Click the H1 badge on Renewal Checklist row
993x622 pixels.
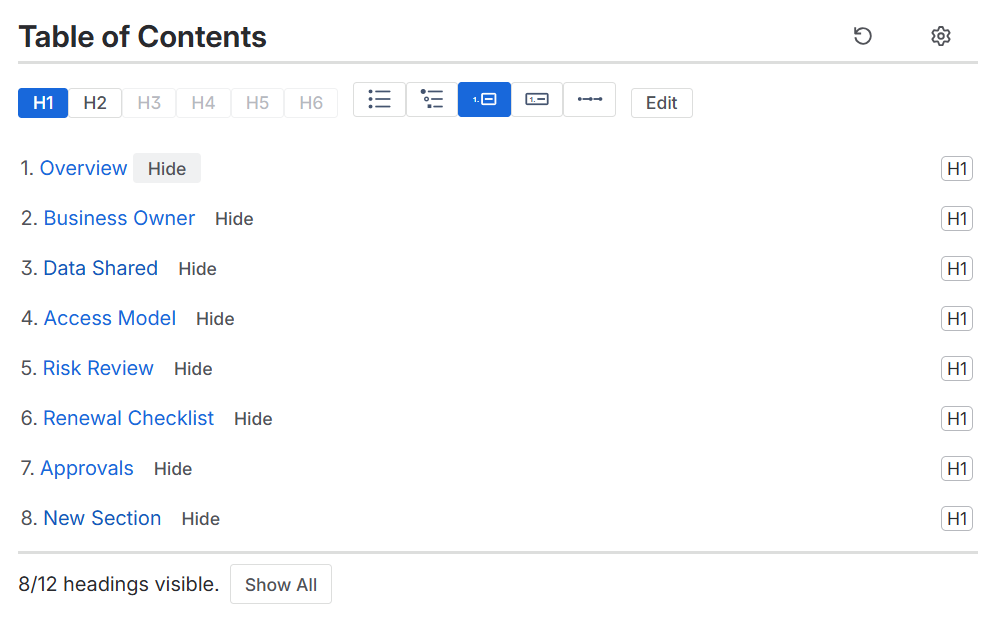pos(956,419)
